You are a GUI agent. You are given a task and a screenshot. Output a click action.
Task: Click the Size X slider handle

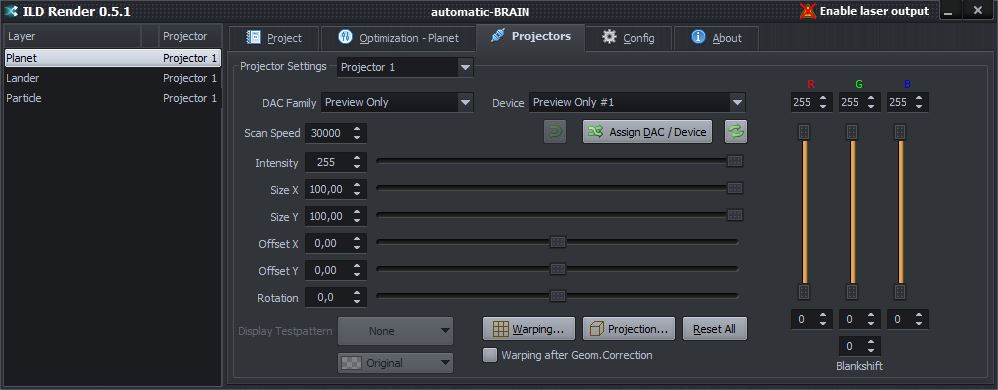point(734,188)
